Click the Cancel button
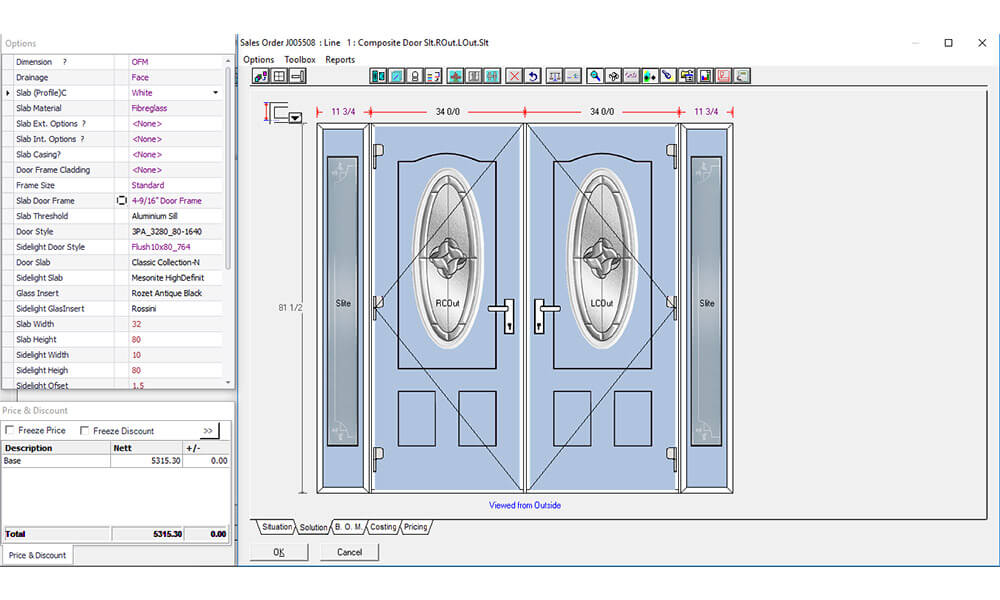This screenshot has height=600, width=1000. (x=349, y=551)
